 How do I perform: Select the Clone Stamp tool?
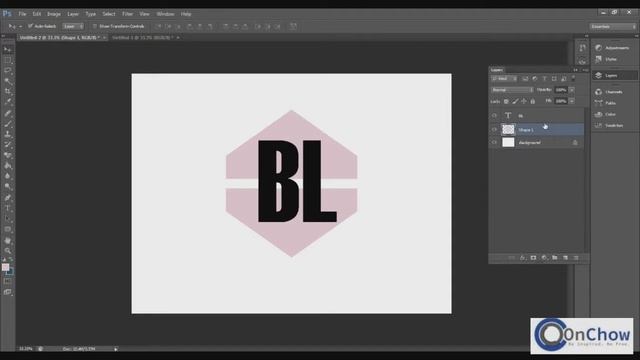point(8,134)
